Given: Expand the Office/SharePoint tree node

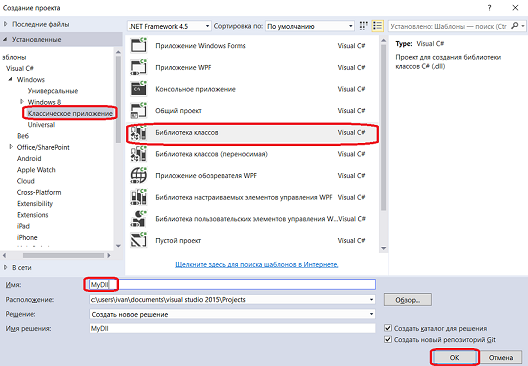Looking at the screenshot, I should (11, 147).
